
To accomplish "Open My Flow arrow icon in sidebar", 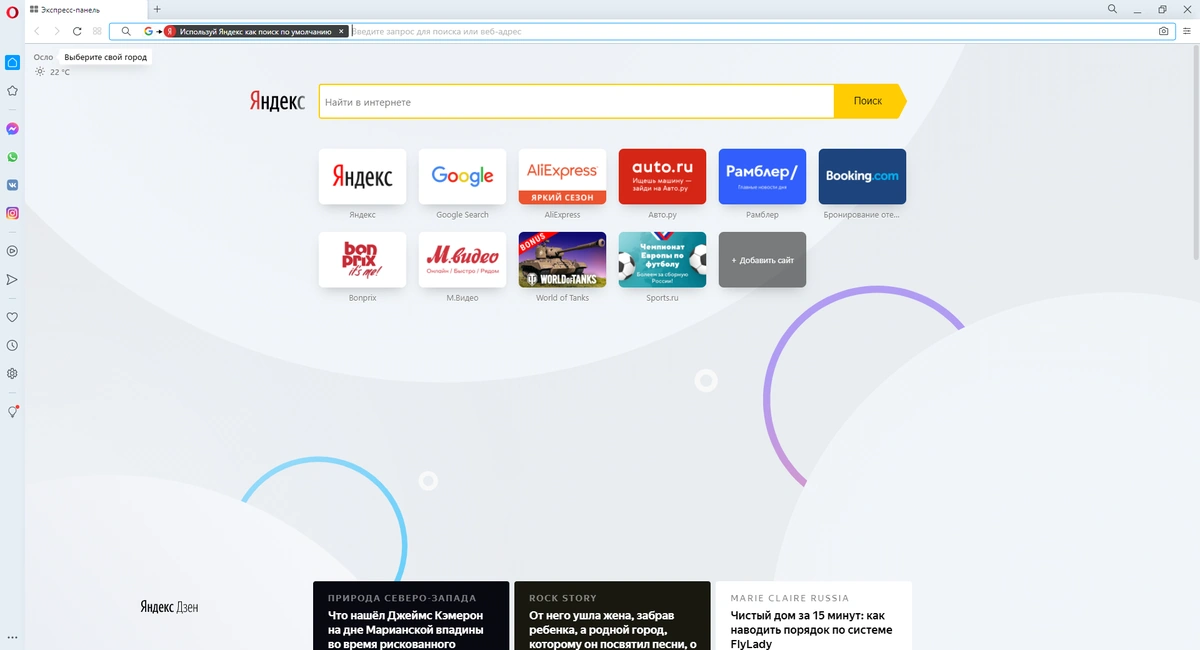I will click(x=13, y=279).
